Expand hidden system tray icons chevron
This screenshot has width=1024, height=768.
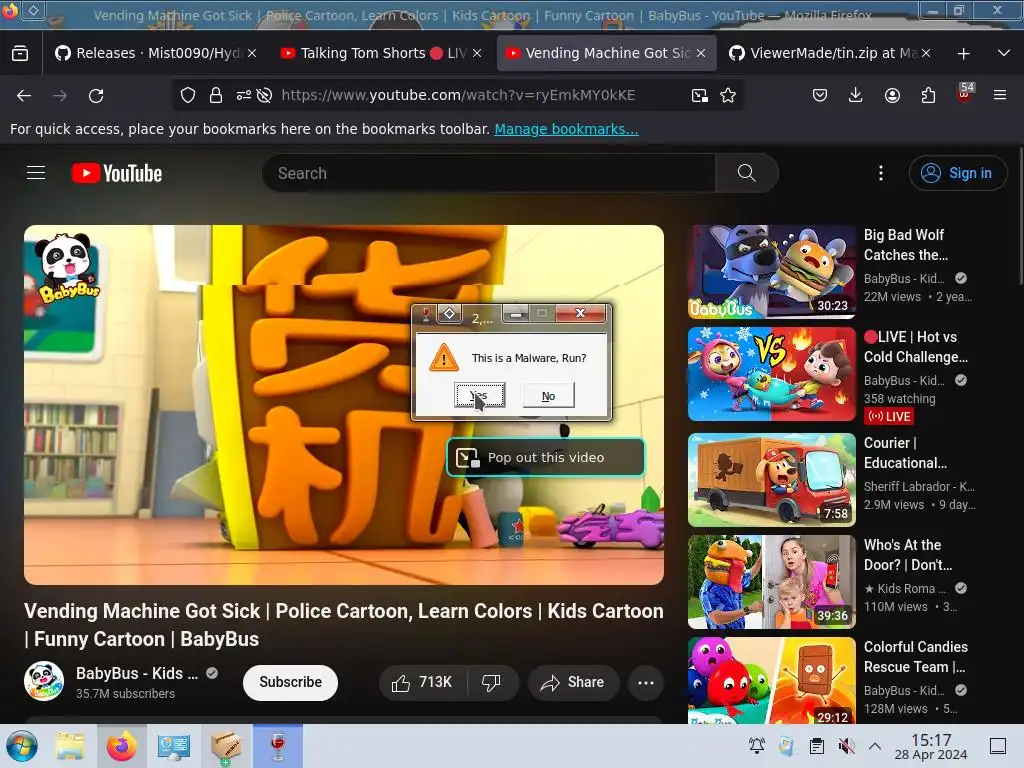875,746
